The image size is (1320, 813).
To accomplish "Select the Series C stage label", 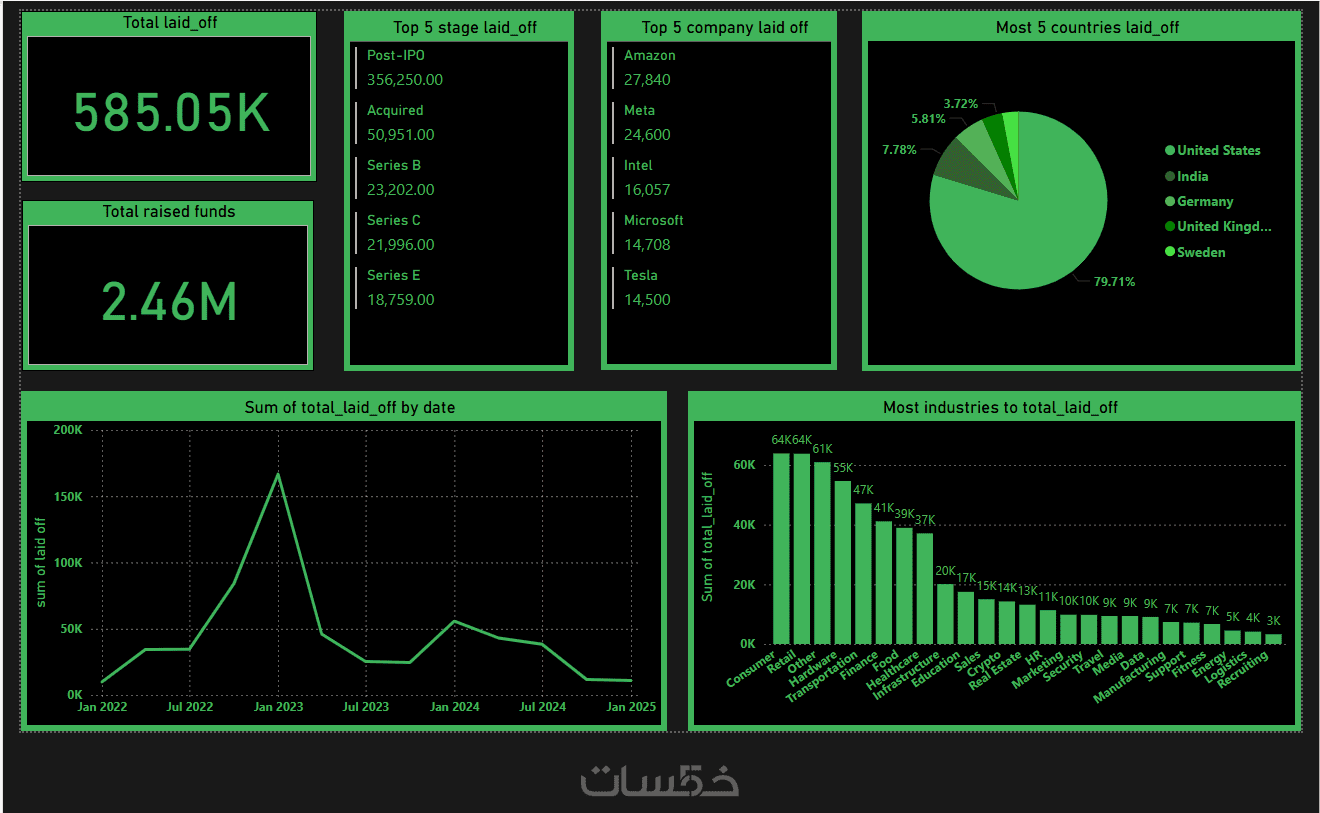I will [x=394, y=221].
